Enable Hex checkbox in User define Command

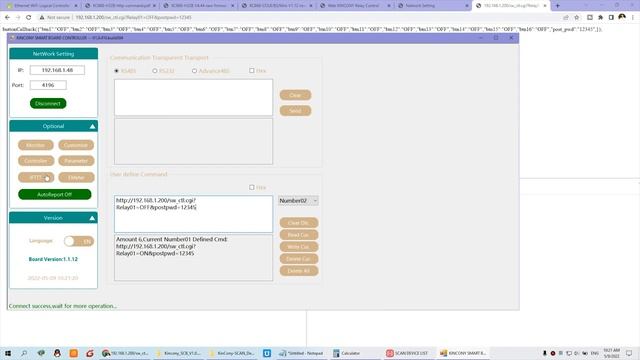coord(251,187)
